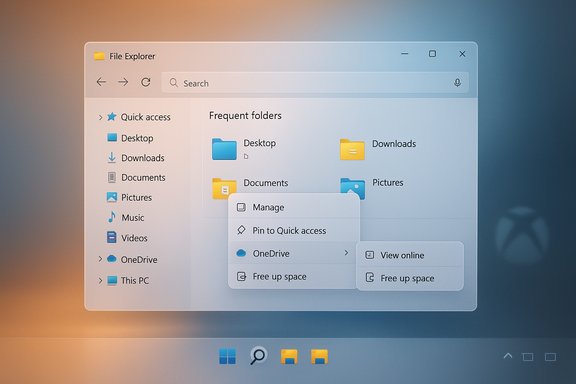Click the This PC monitor icon

point(112,280)
